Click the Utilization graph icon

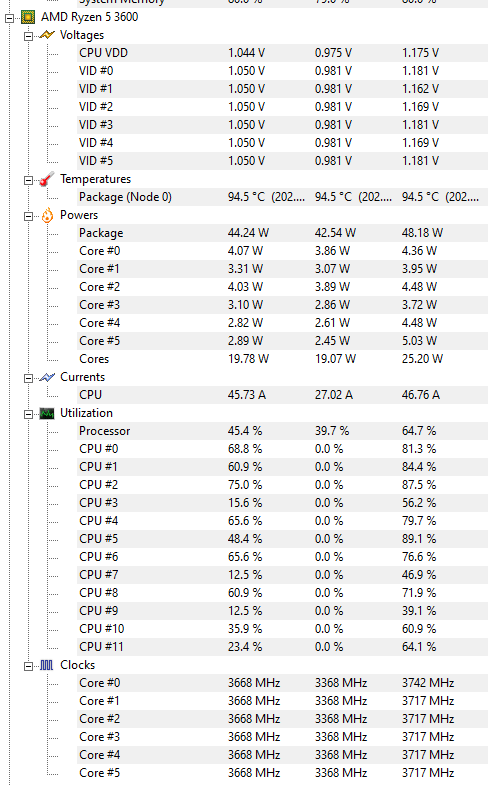coord(47,414)
